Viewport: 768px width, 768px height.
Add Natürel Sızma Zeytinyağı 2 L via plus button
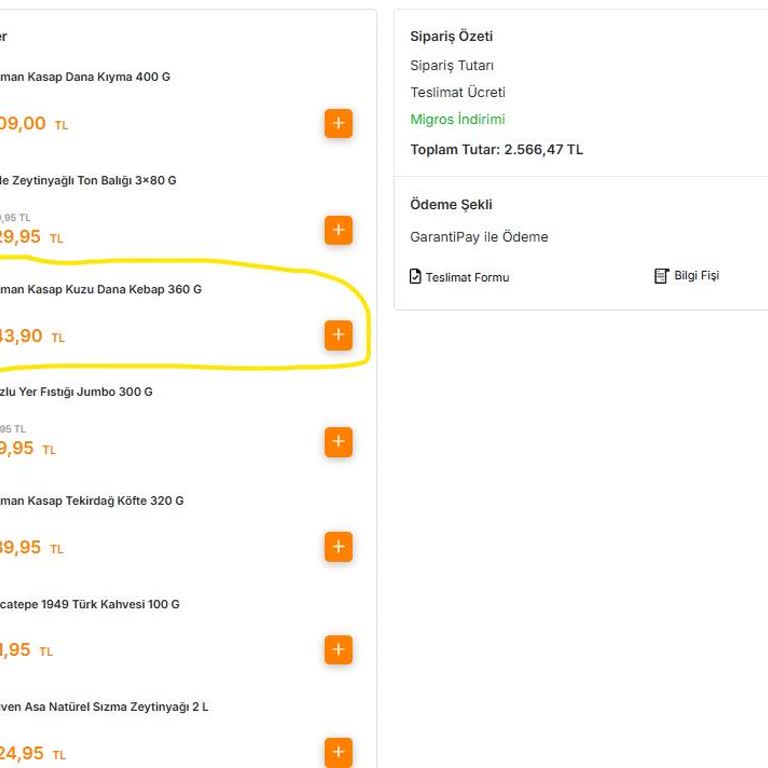pos(338,752)
